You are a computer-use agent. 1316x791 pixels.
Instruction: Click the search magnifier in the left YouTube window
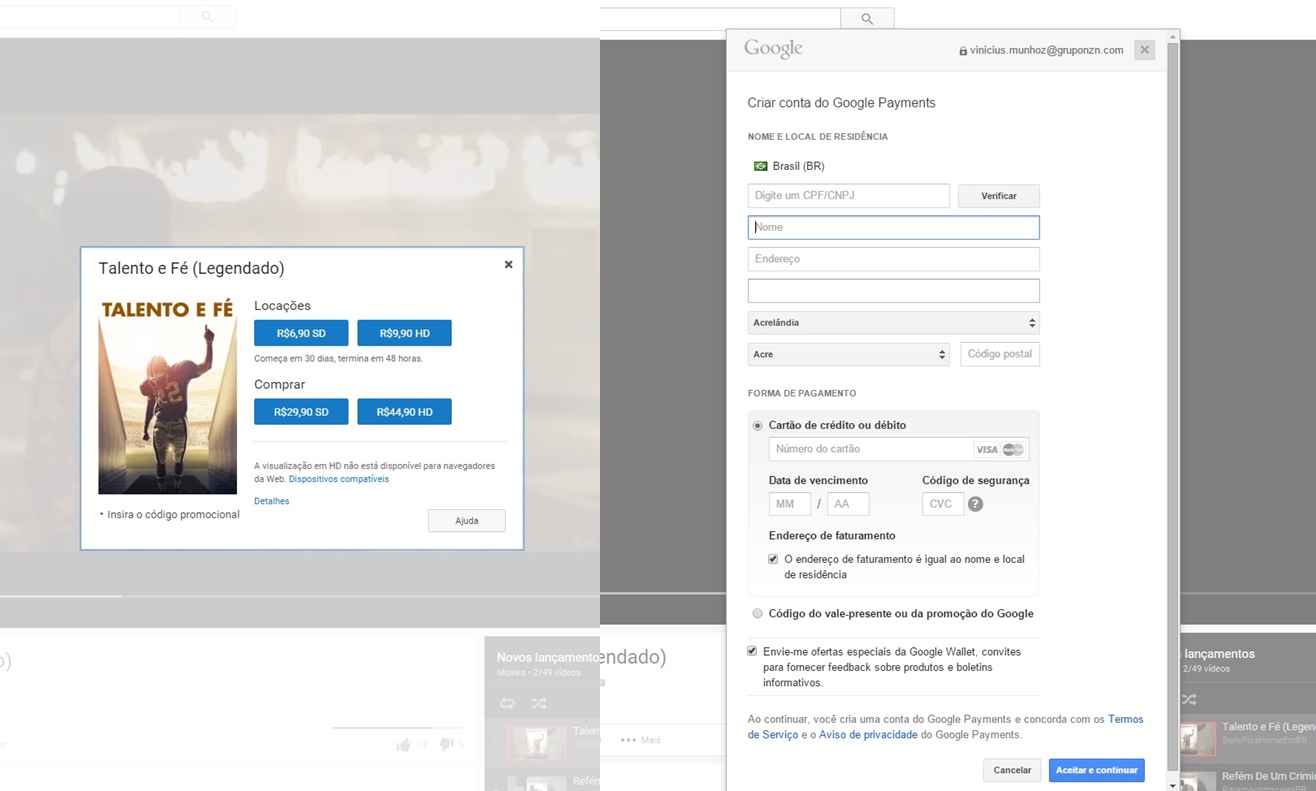[x=207, y=17]
